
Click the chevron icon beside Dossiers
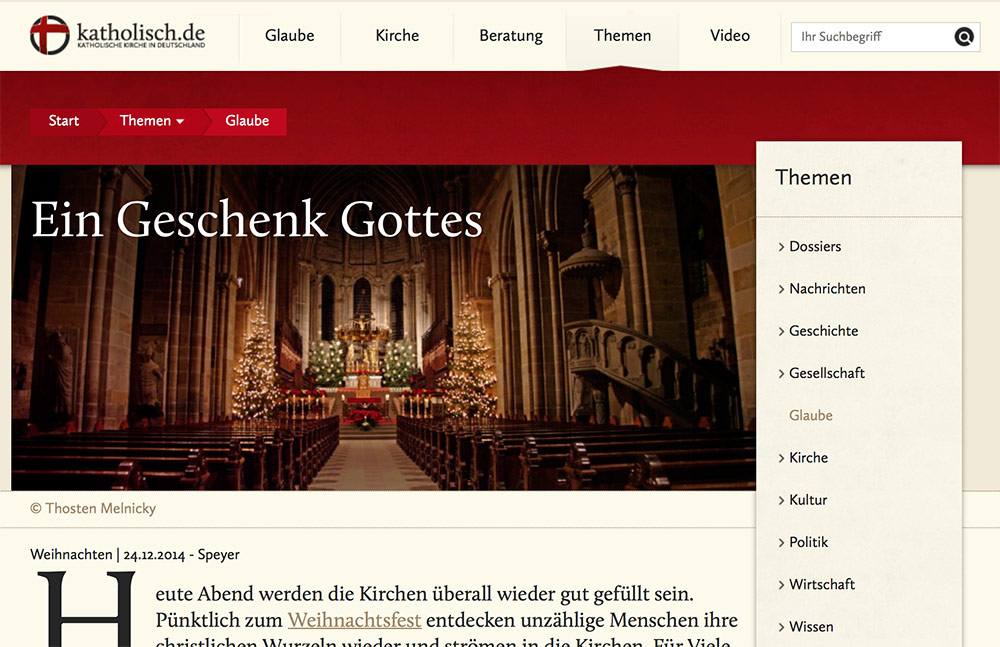[781, 247]
